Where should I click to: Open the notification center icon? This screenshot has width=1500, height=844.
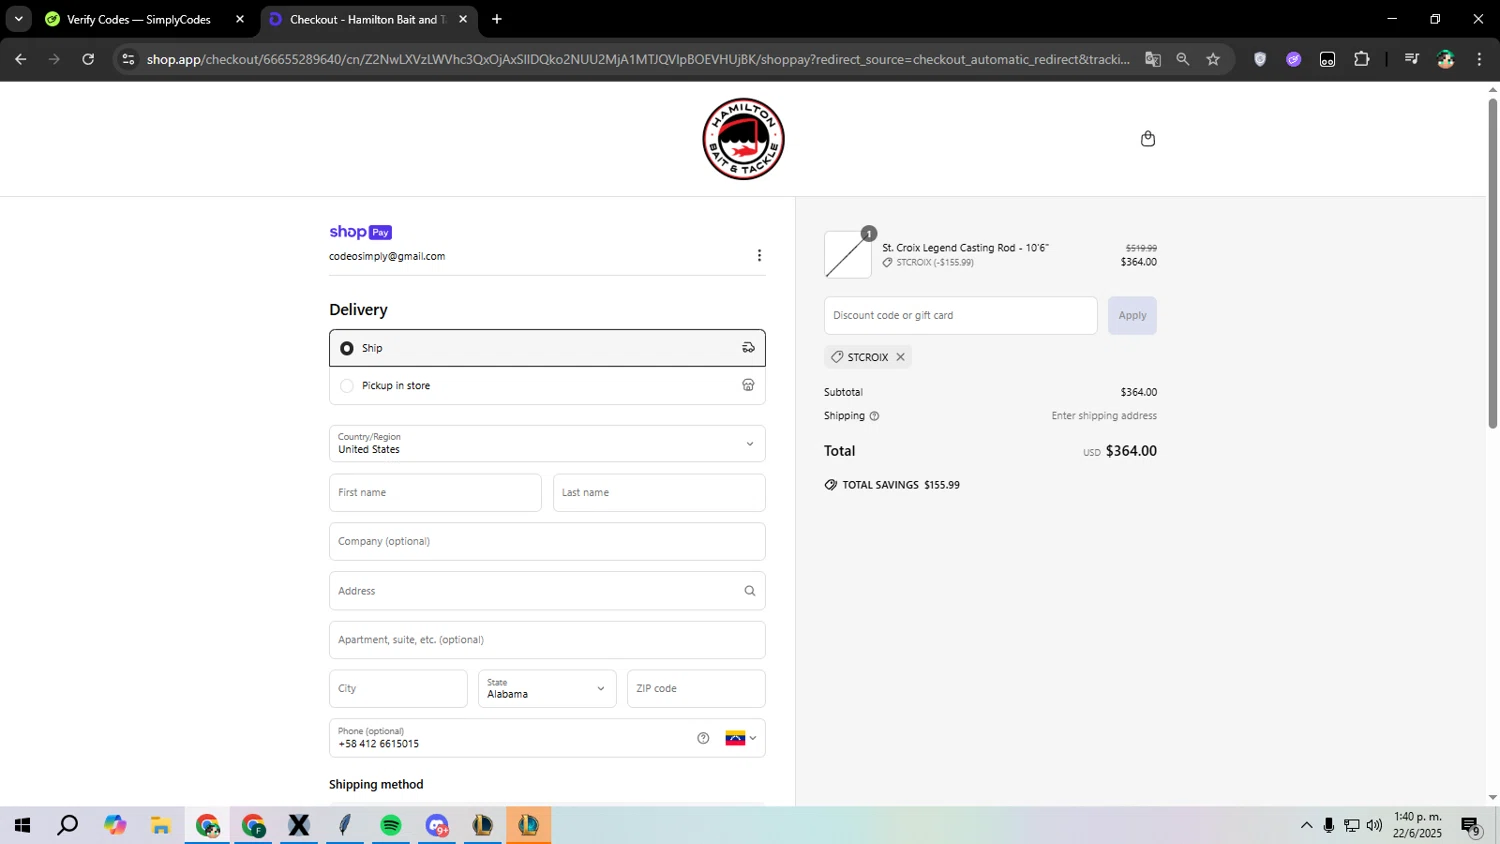click(1470, 826)
